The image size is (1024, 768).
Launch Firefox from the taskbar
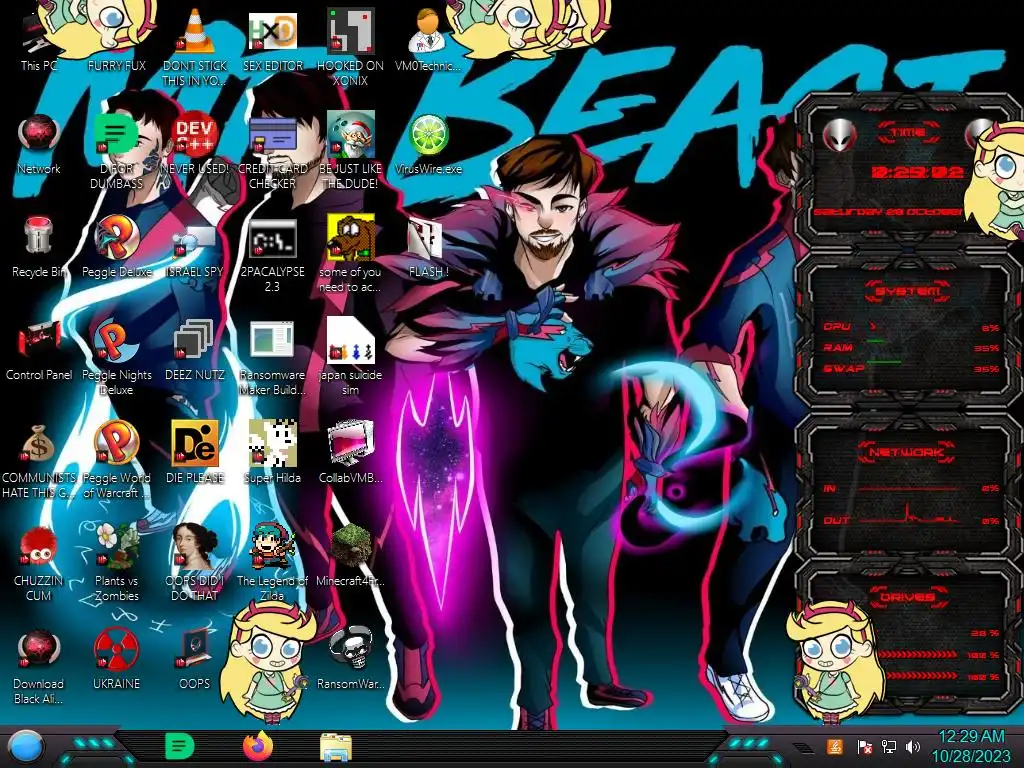(258, 746)
